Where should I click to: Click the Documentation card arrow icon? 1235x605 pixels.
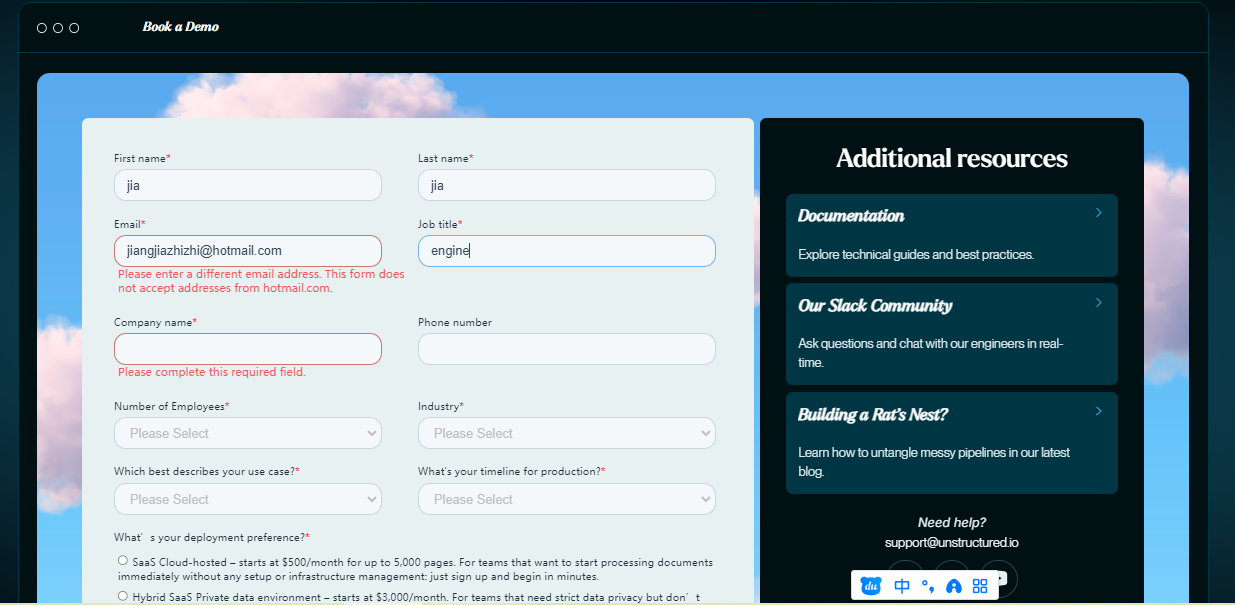click(x=1098, y=213)
